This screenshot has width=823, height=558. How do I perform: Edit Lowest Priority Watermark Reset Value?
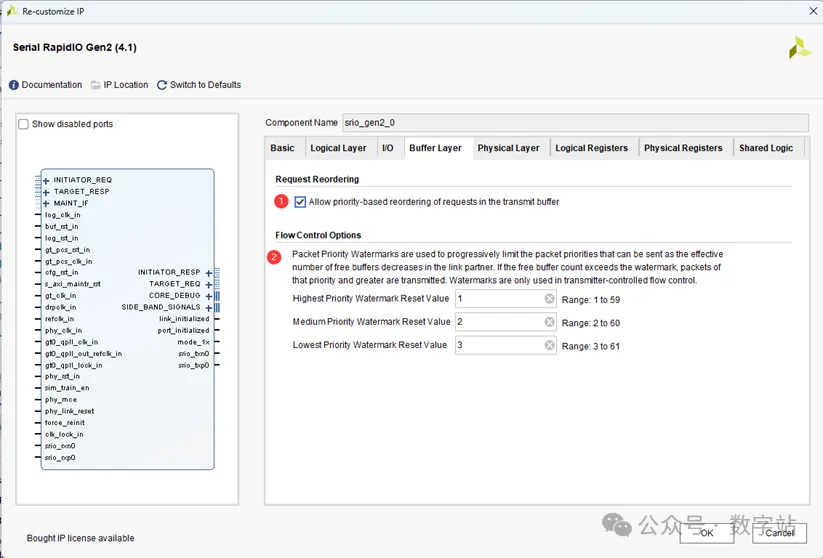[x=505, y=345]
